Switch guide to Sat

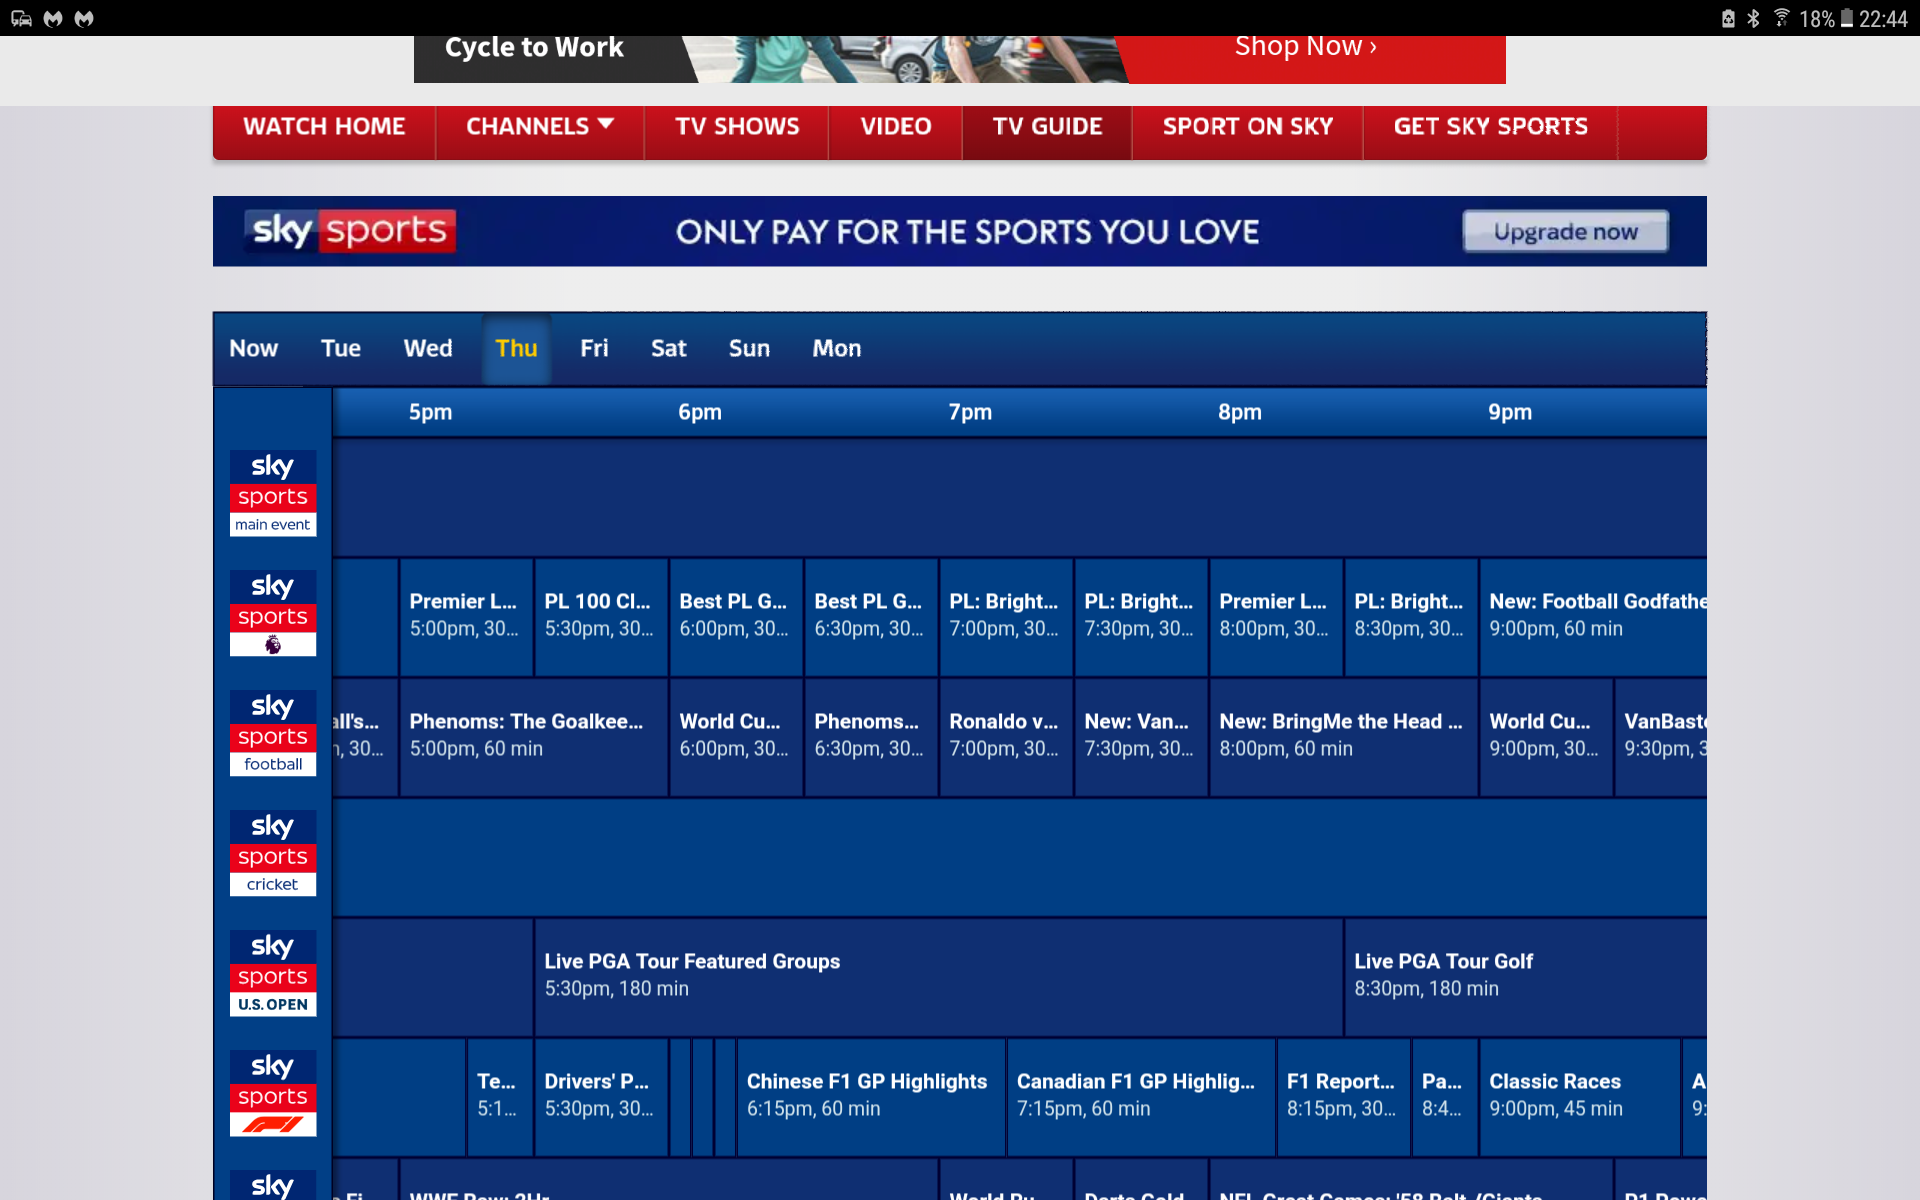tap(669, 349)
